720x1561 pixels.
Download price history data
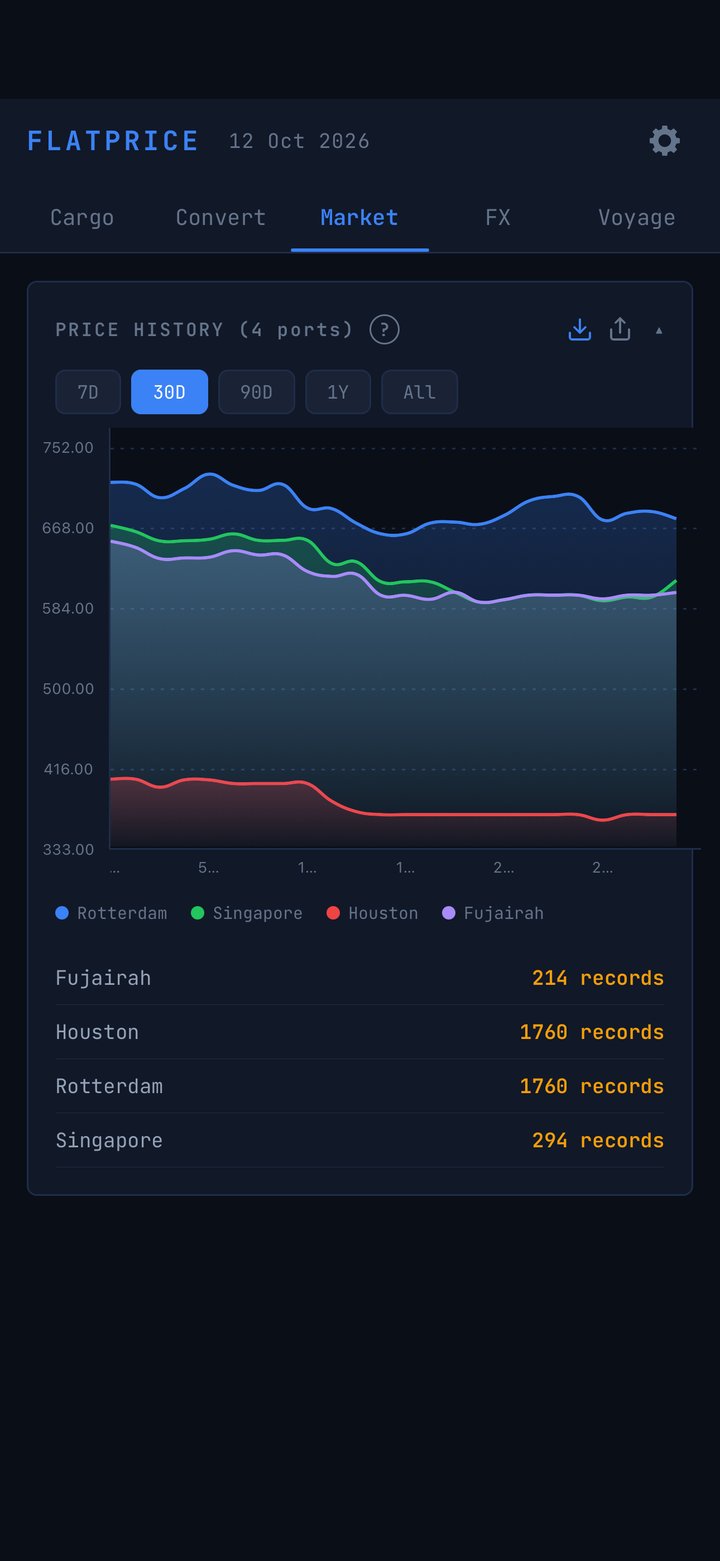click(580, 329)
